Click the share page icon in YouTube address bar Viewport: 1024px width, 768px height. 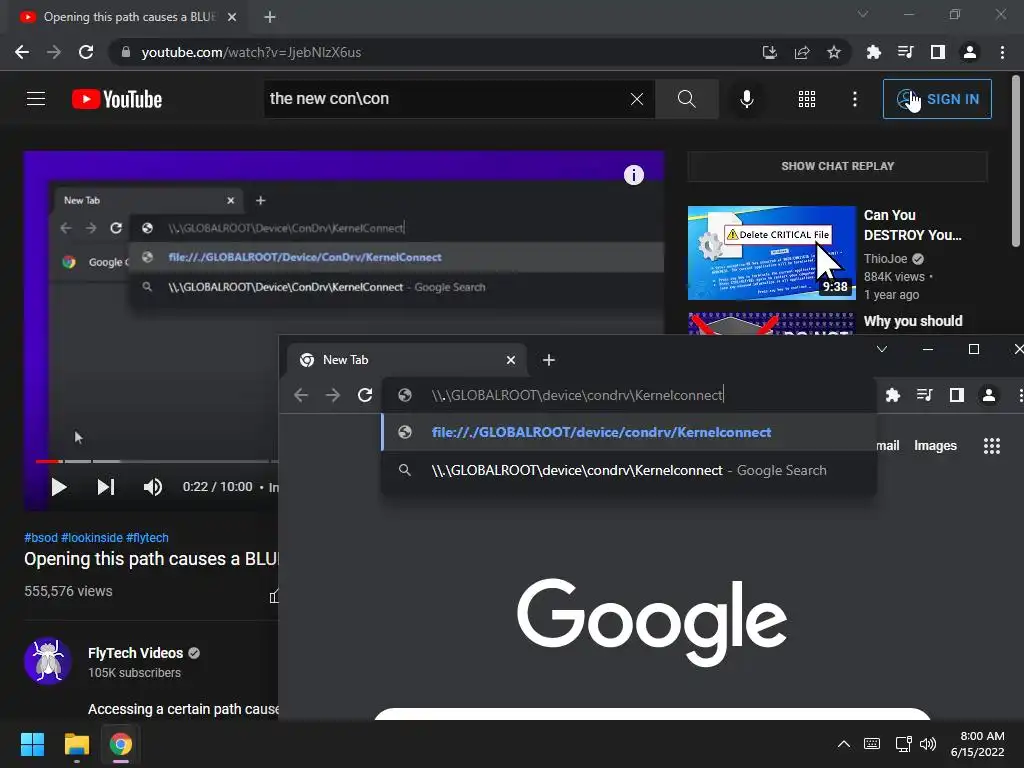coord(802,52)
